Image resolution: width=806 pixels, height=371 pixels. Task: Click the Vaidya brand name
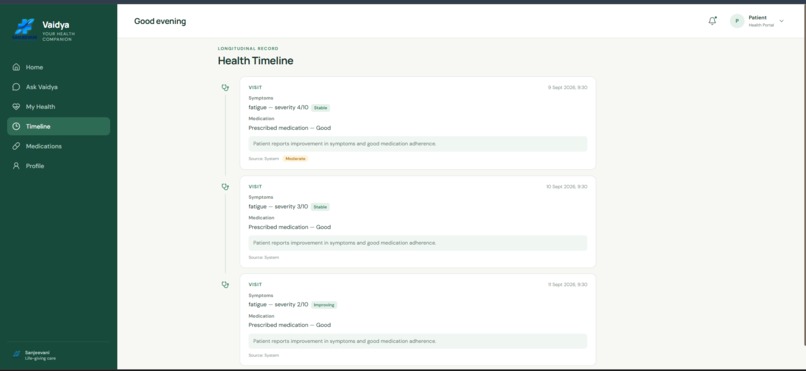click(56, 25)
